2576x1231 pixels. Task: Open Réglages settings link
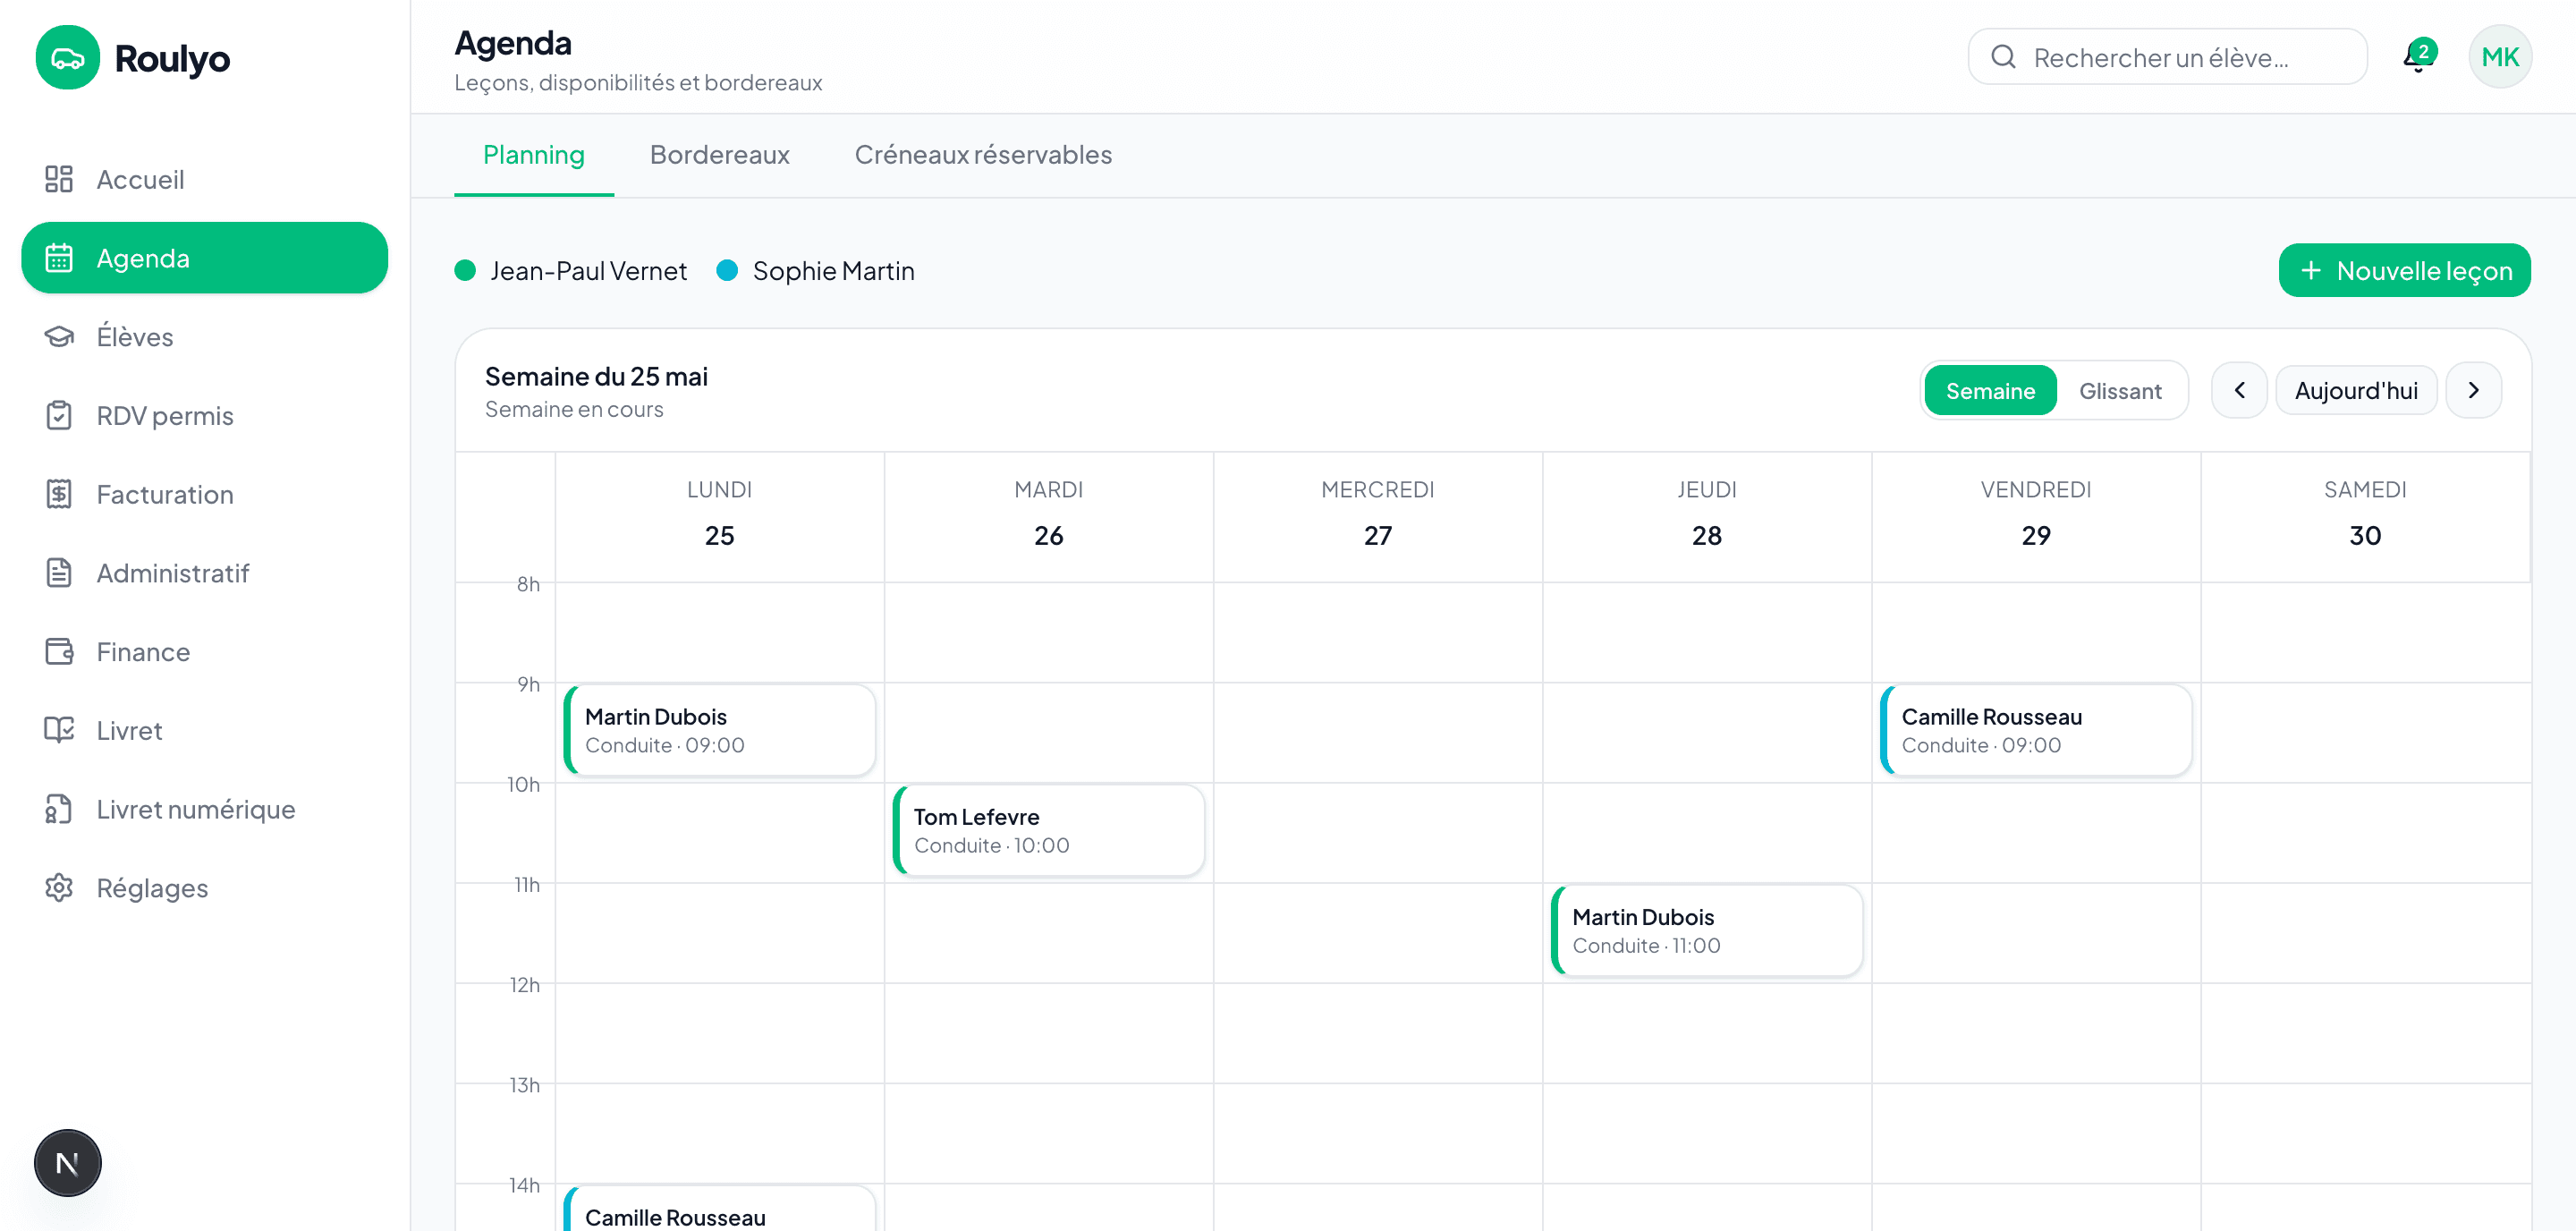coord(205,888)
